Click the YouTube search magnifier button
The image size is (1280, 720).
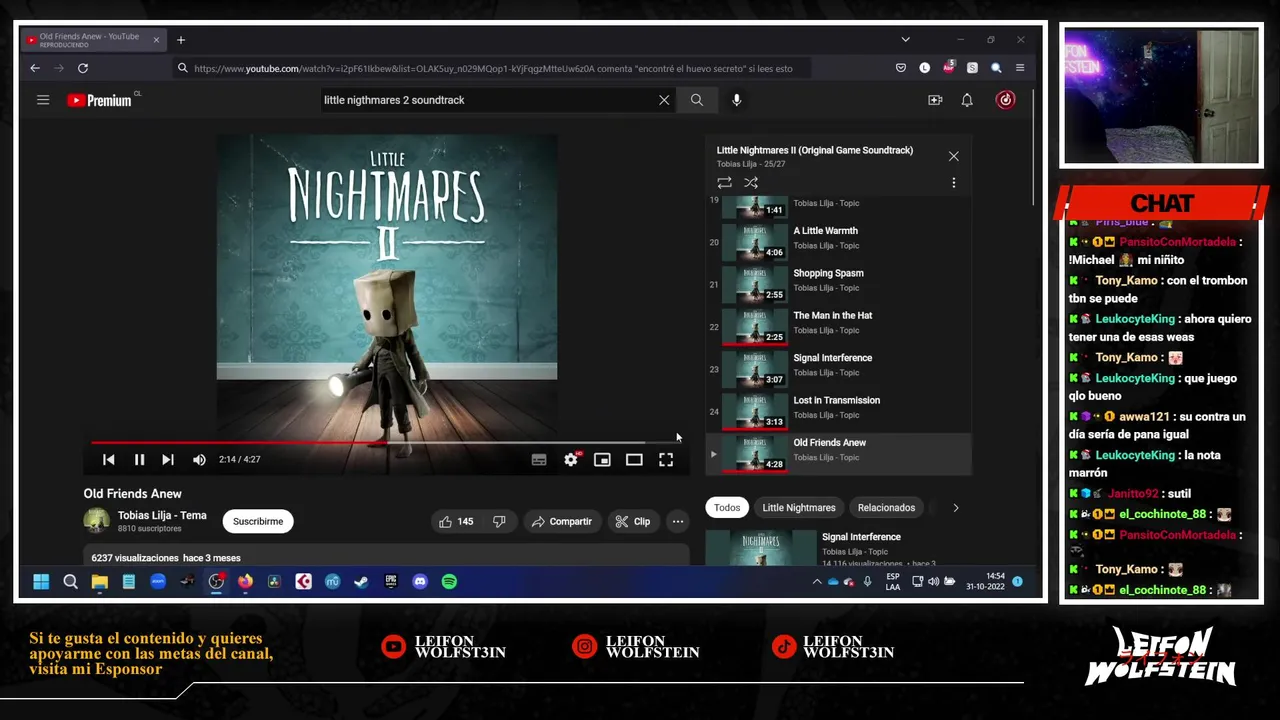[x=697, y=100]
